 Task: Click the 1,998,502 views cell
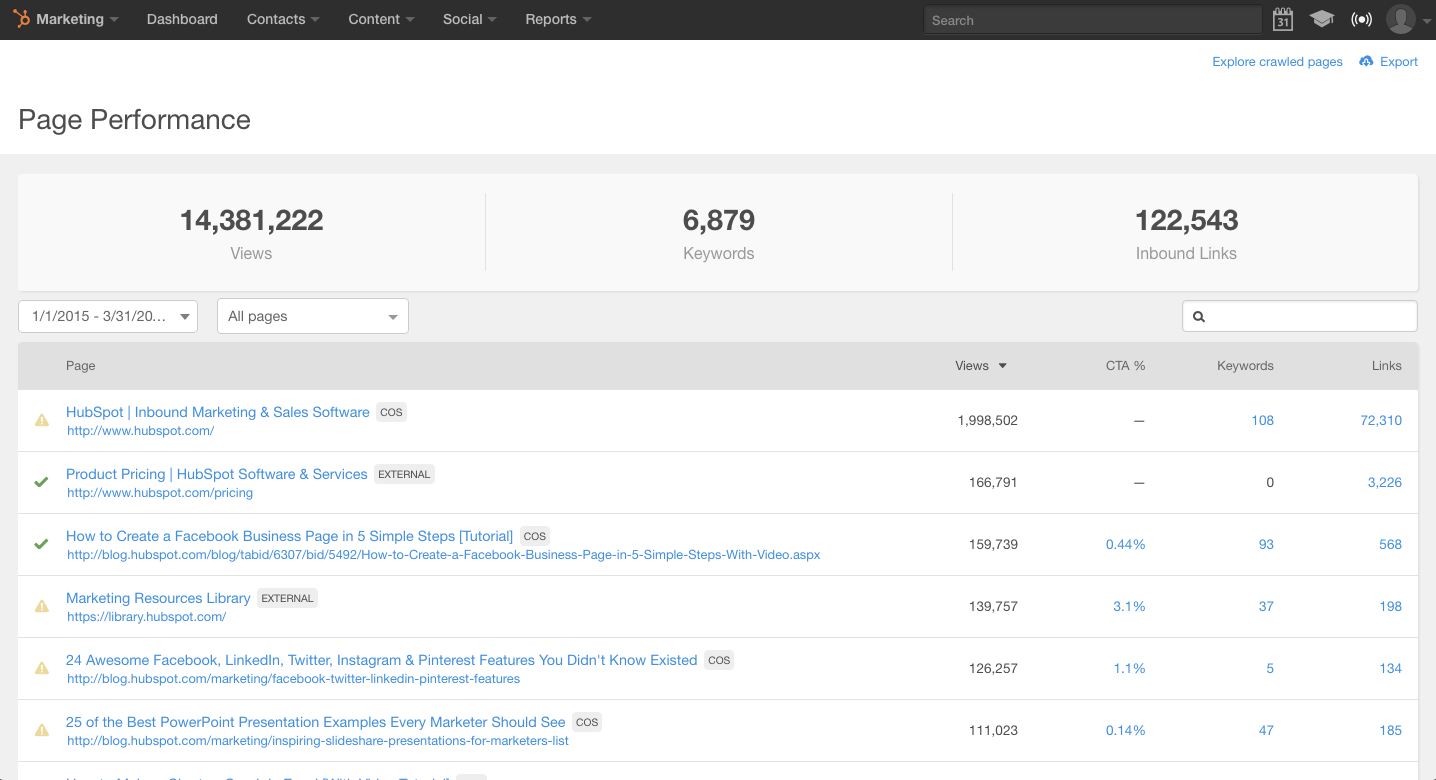click(987, 420)
